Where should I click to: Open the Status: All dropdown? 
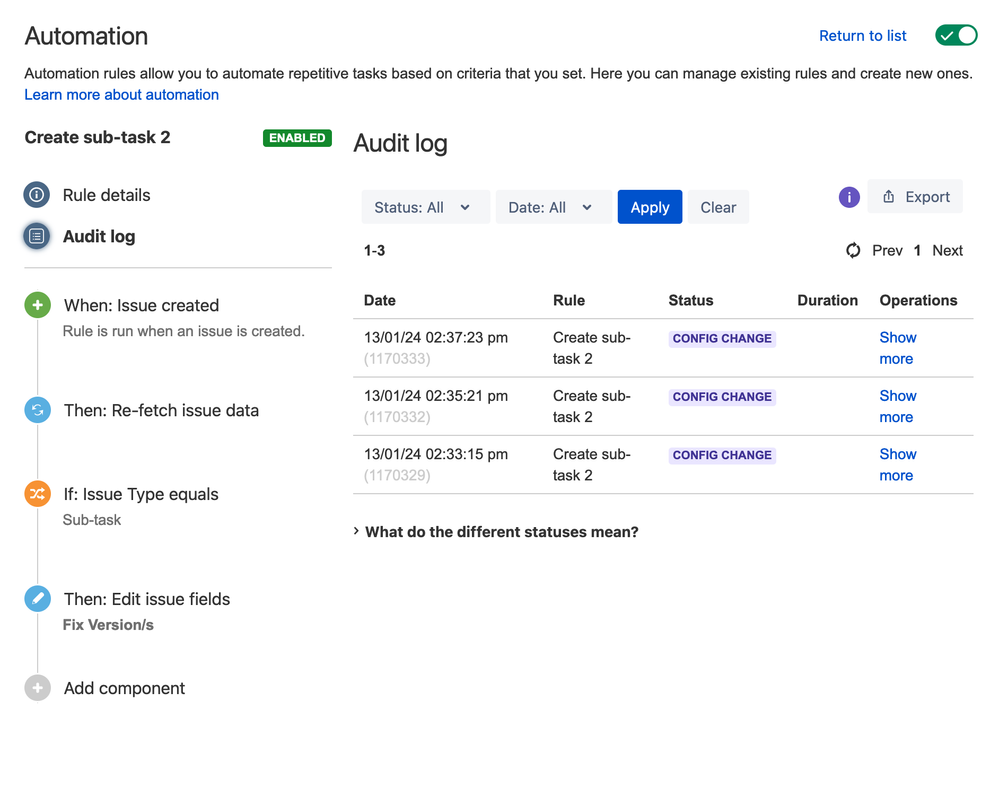click(426, 207)
